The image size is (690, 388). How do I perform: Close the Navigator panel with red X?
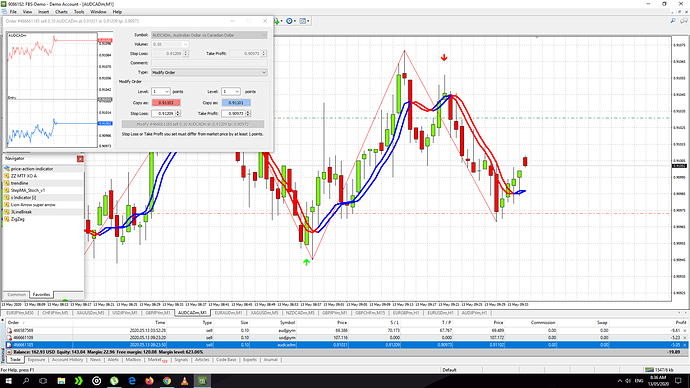coord(80,159)
